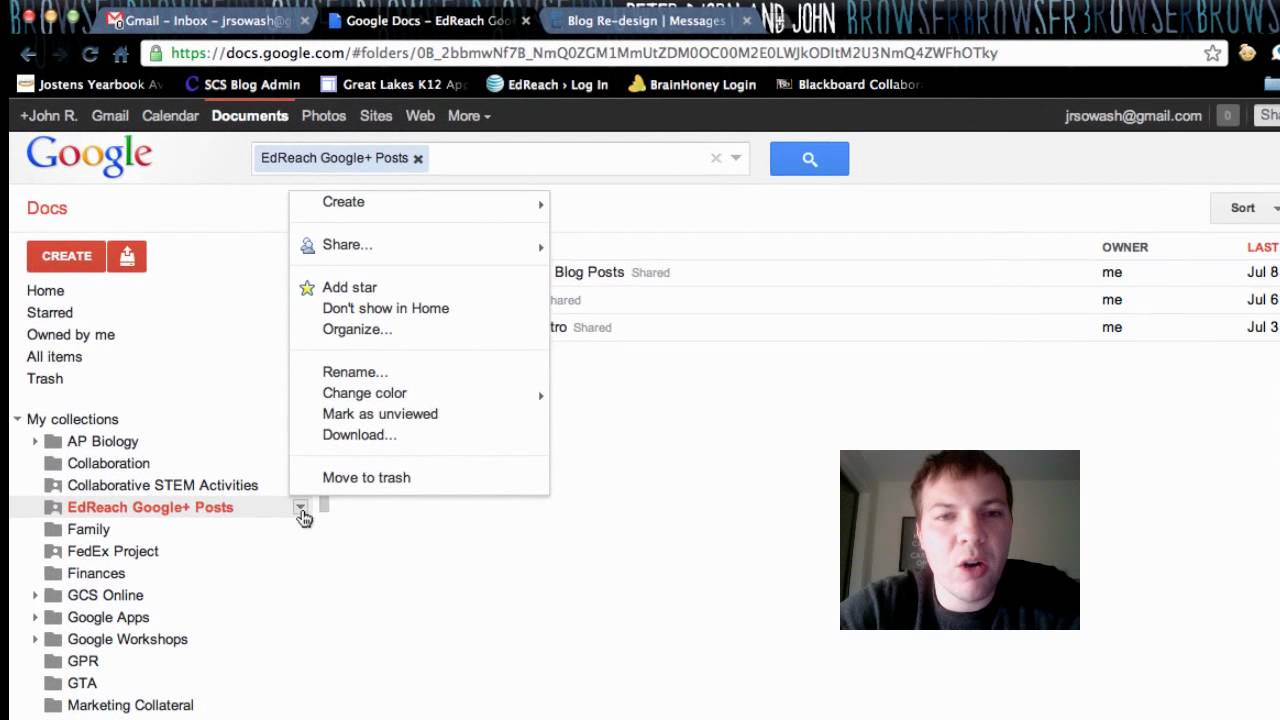
Task: Clear the search box with the X
Action: click(716, 158)
